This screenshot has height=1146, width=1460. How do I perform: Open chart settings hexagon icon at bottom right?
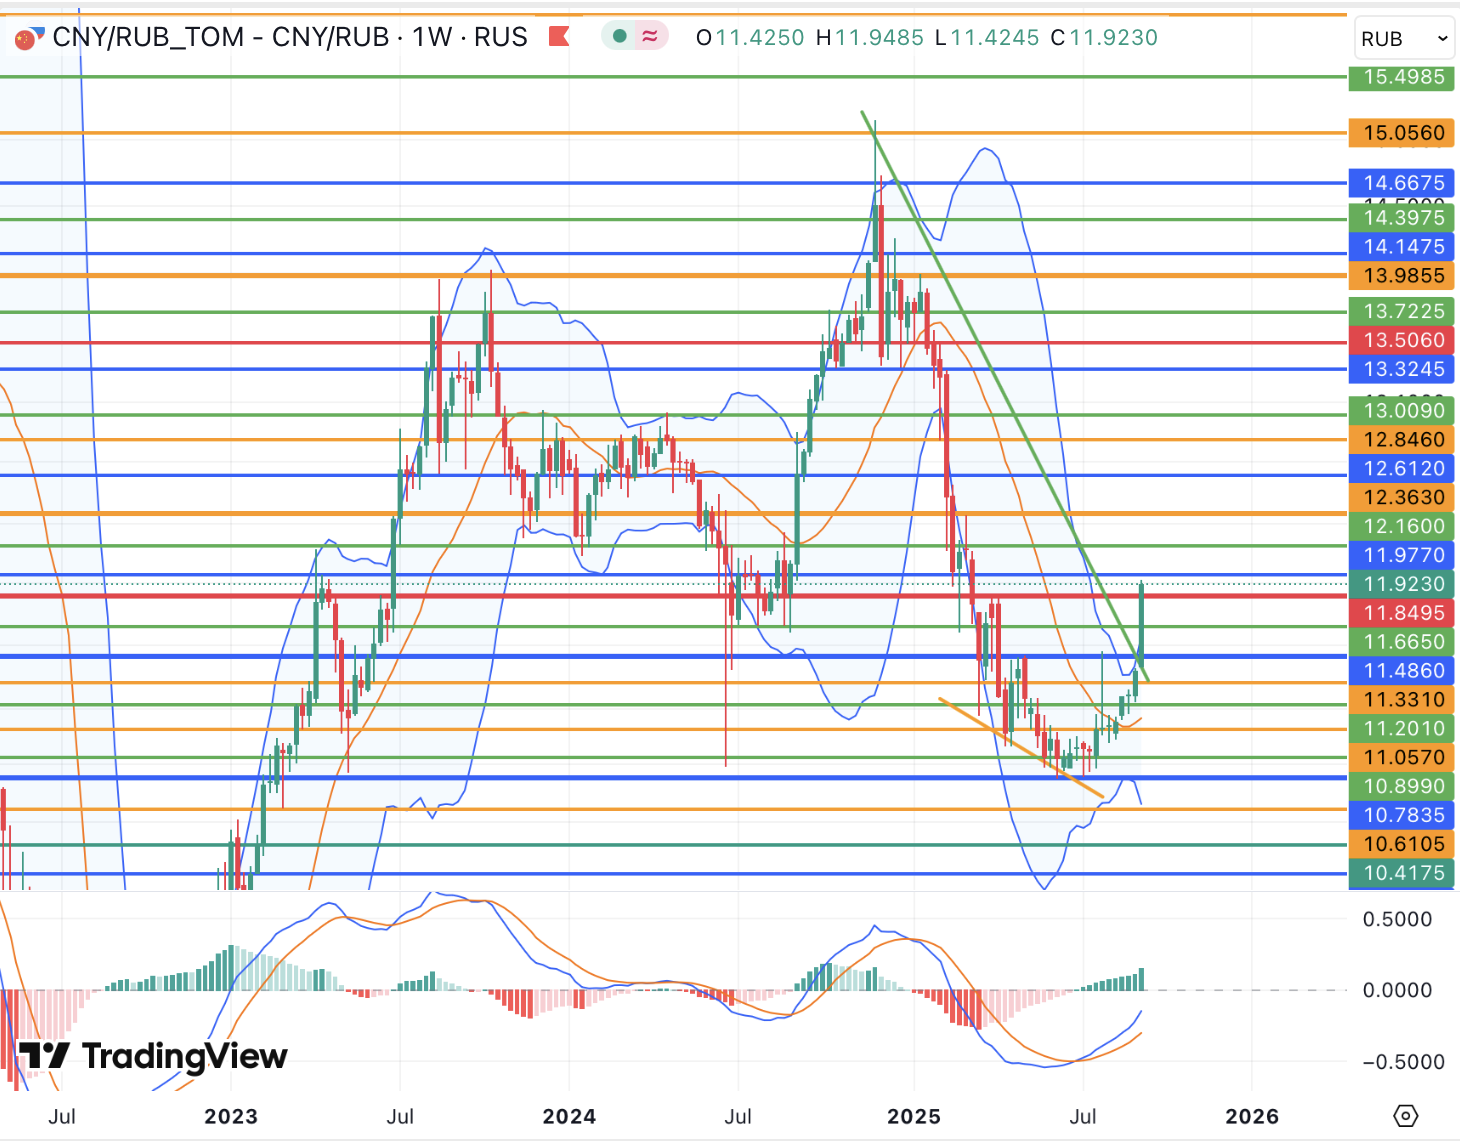point(1405,1115)
